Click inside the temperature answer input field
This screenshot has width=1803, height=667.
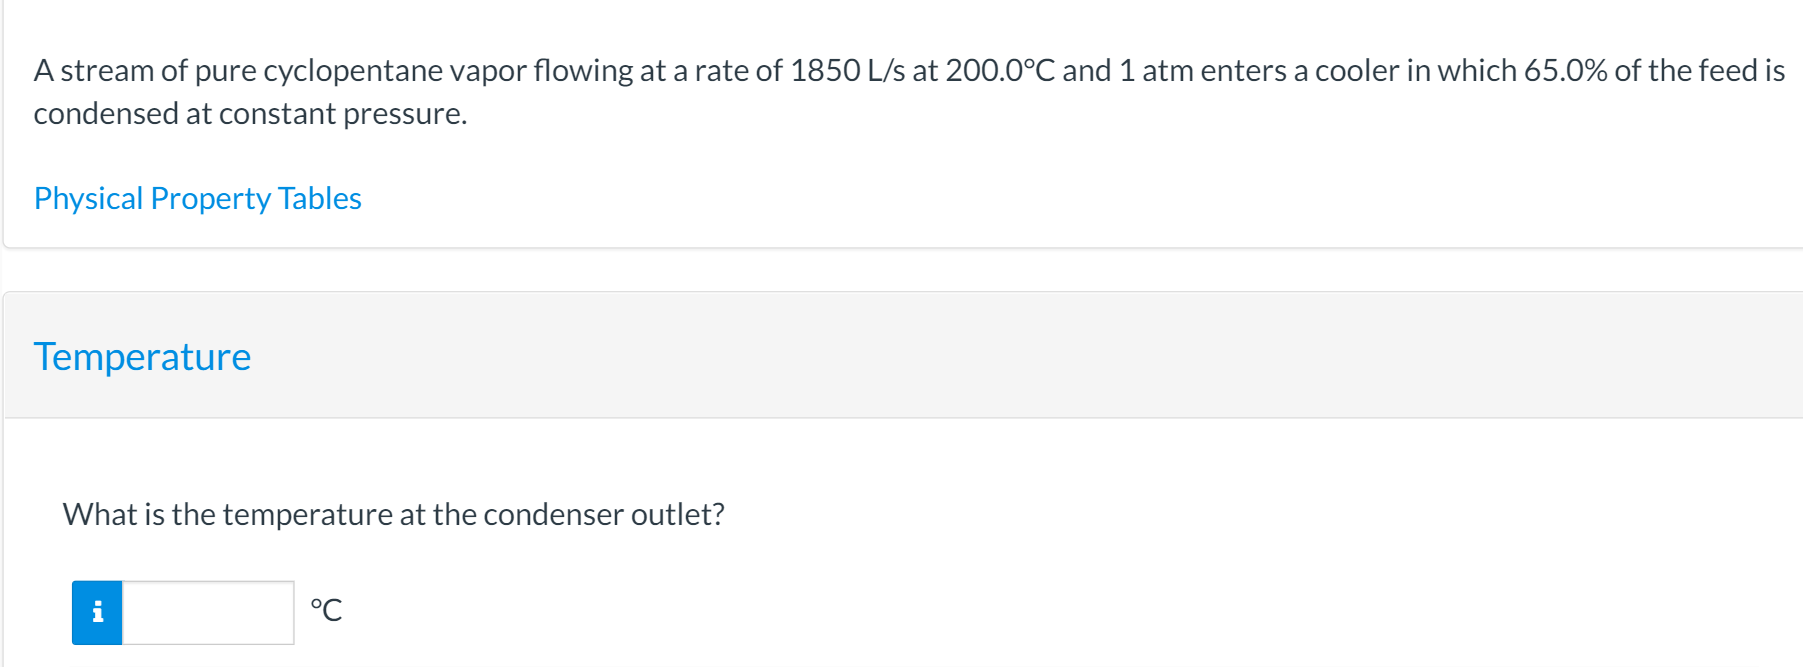[x=207, y=611]
